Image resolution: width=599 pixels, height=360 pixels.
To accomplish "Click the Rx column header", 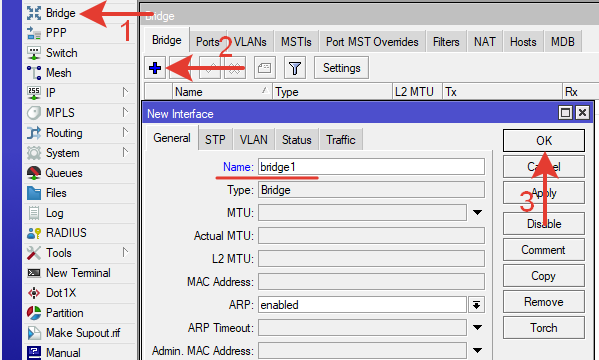I will (581, 92).
